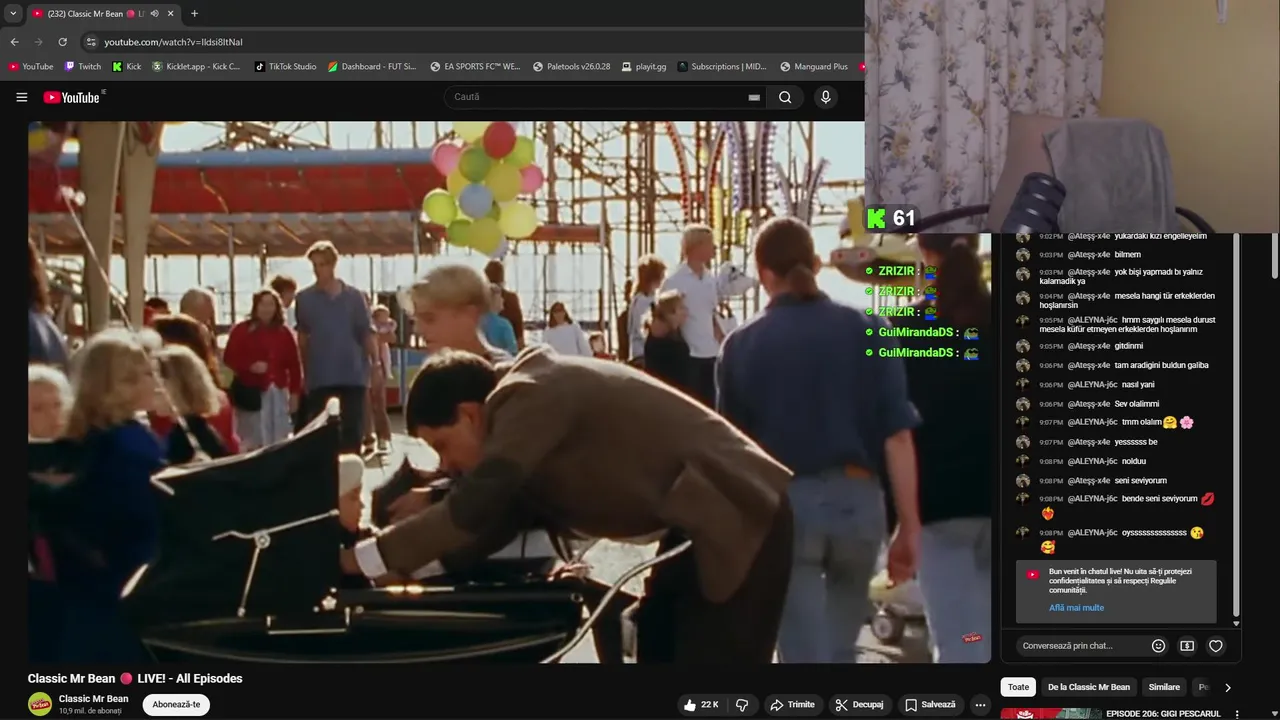Create a clip with Decupaj button
The width and height of the screenshot is (1280, 720).
pos(860,705)
